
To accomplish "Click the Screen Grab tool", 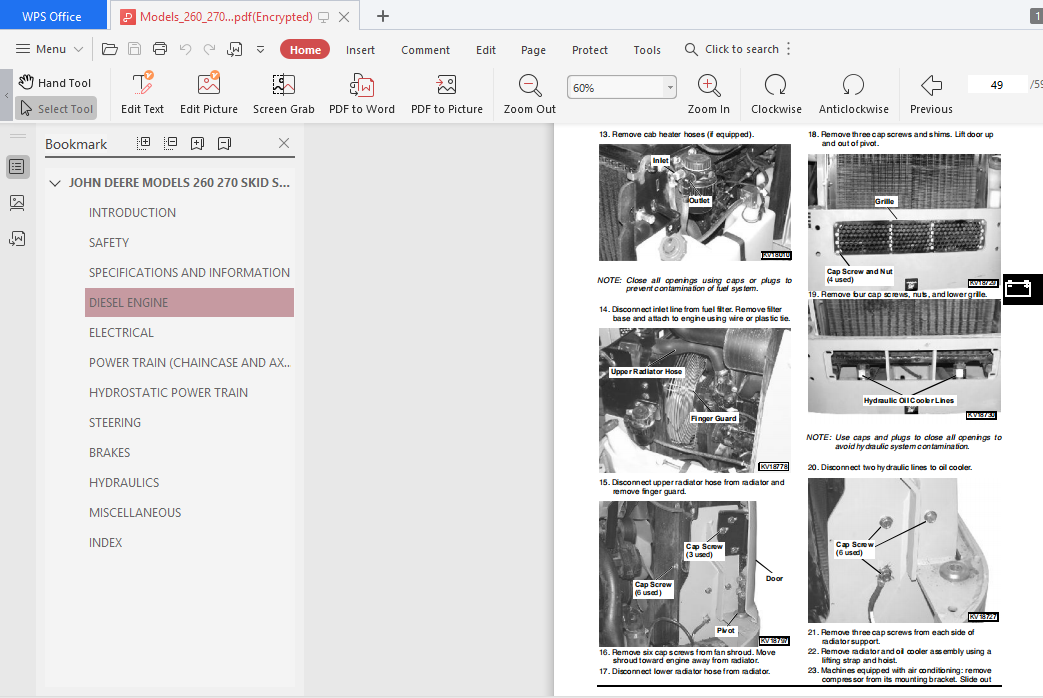I will (x=283, y=93).
